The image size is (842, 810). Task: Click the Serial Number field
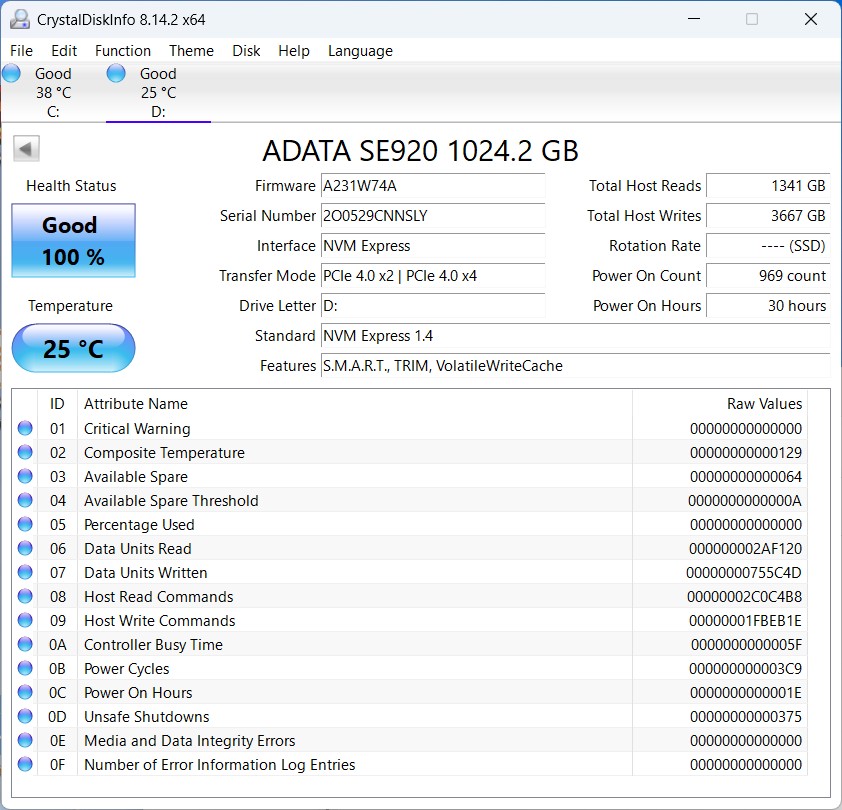coord(432,216)
